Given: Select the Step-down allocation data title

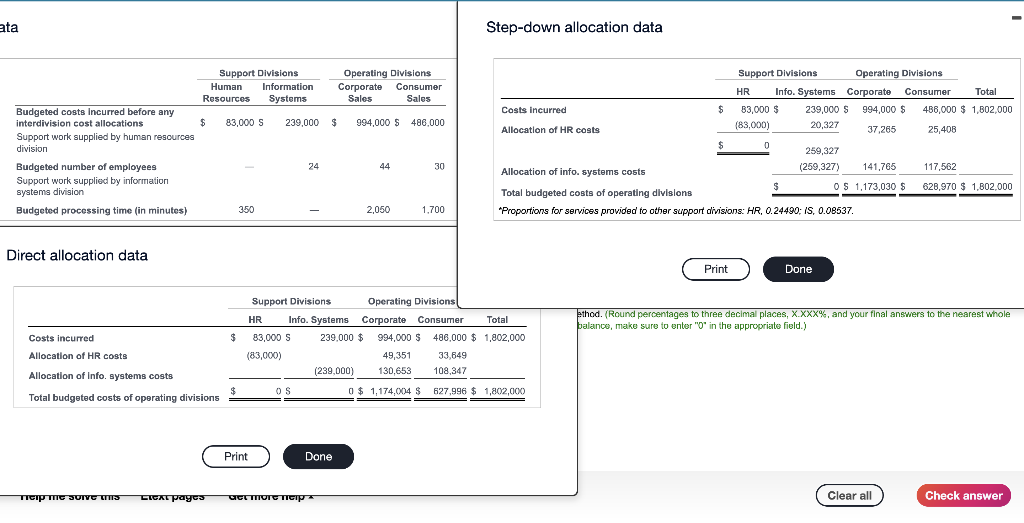Looking at the screenshot, I should (x=574, y=27).
